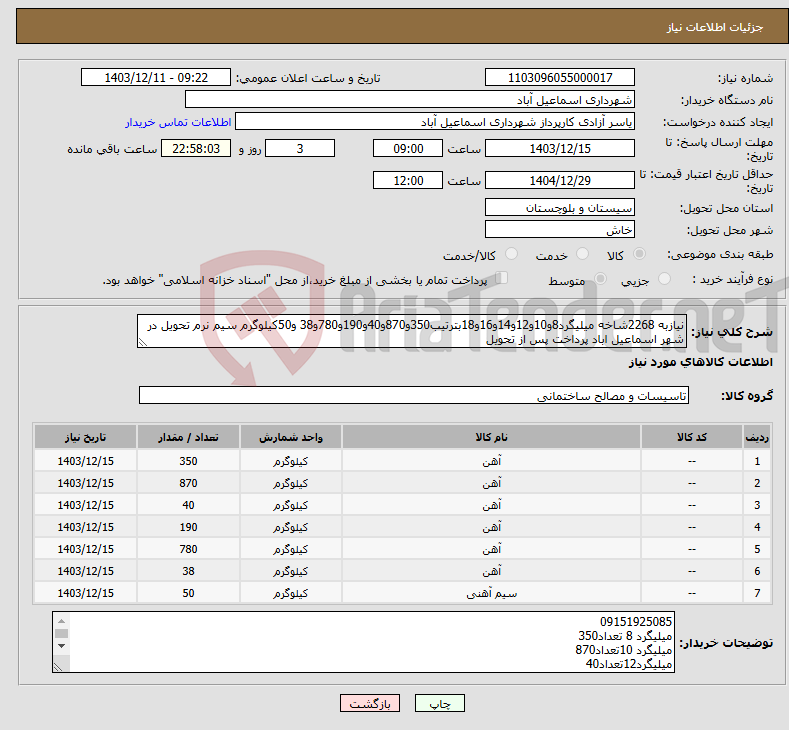Click the بازگشت (back) button
The height and width of the screenshot is (730, 789).
point(370,703)
